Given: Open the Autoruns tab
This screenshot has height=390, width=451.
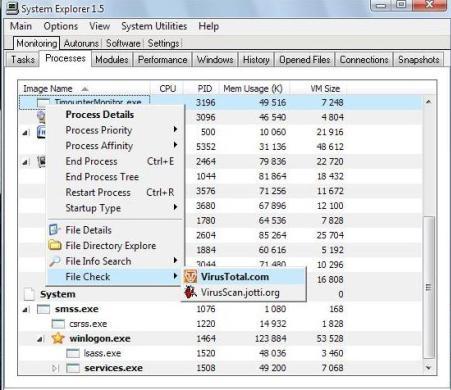Looking at the screenshot, I should pyautogui.click(x=81, y=43).
